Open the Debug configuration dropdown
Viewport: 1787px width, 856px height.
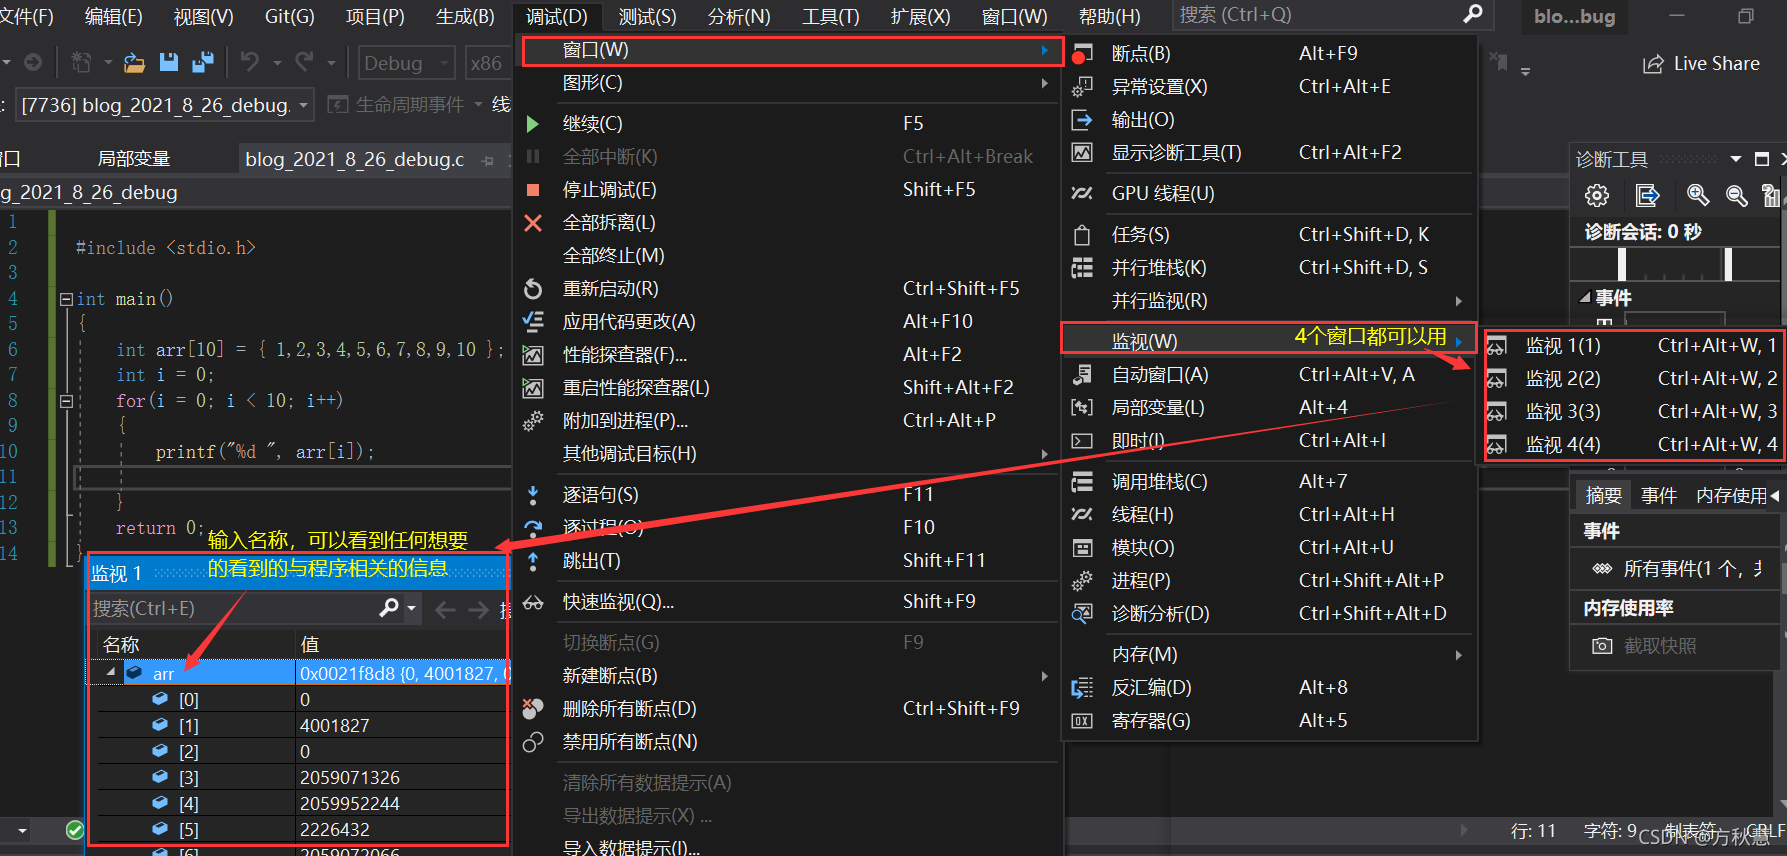coord(406,63)
